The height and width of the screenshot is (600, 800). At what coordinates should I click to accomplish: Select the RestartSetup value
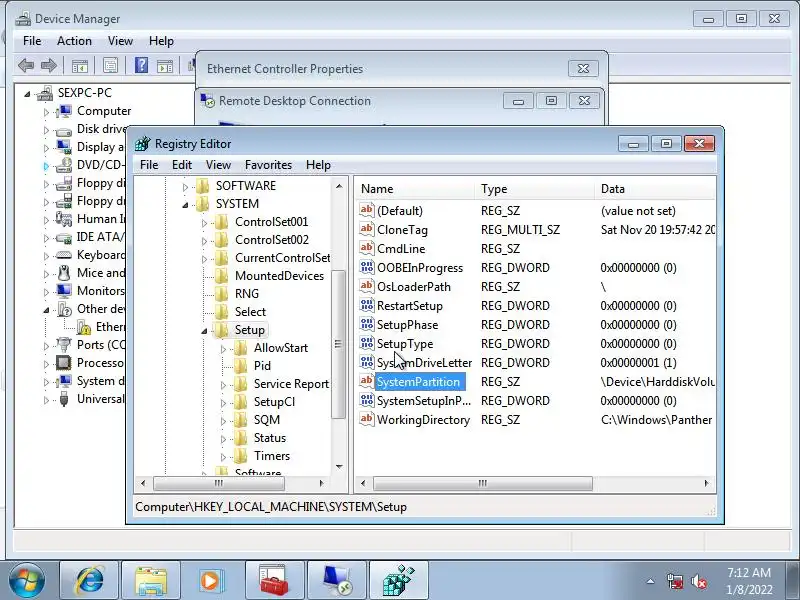[410, 306]
